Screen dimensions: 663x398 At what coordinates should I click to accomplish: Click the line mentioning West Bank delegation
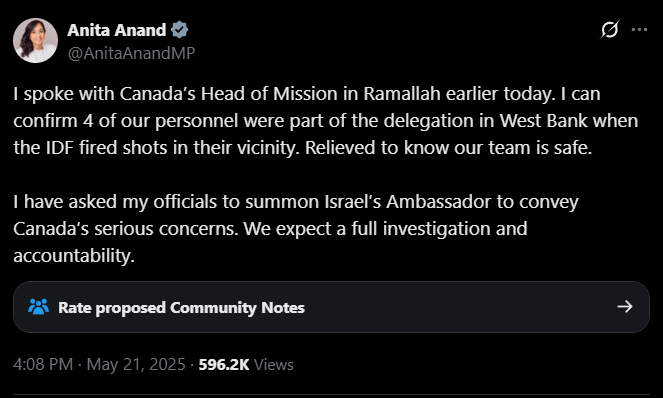(326, 121)
